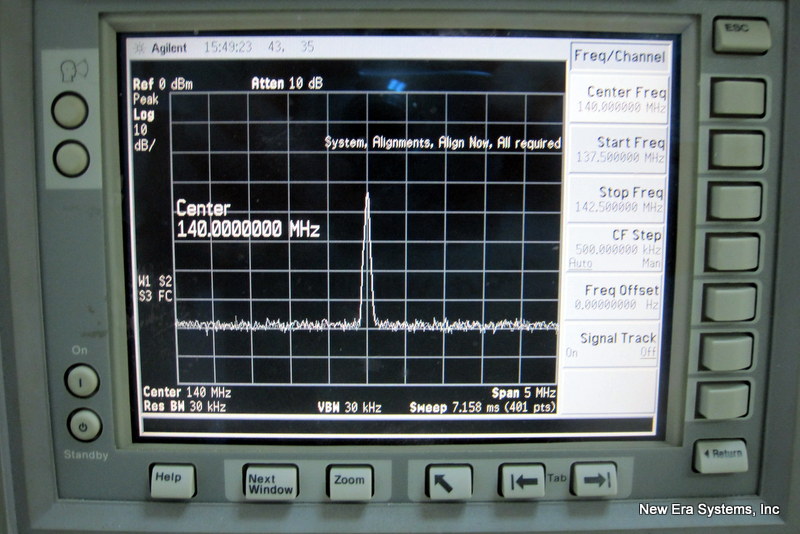Tap the diagonal up-left arrow key

(x=449, y=480)
